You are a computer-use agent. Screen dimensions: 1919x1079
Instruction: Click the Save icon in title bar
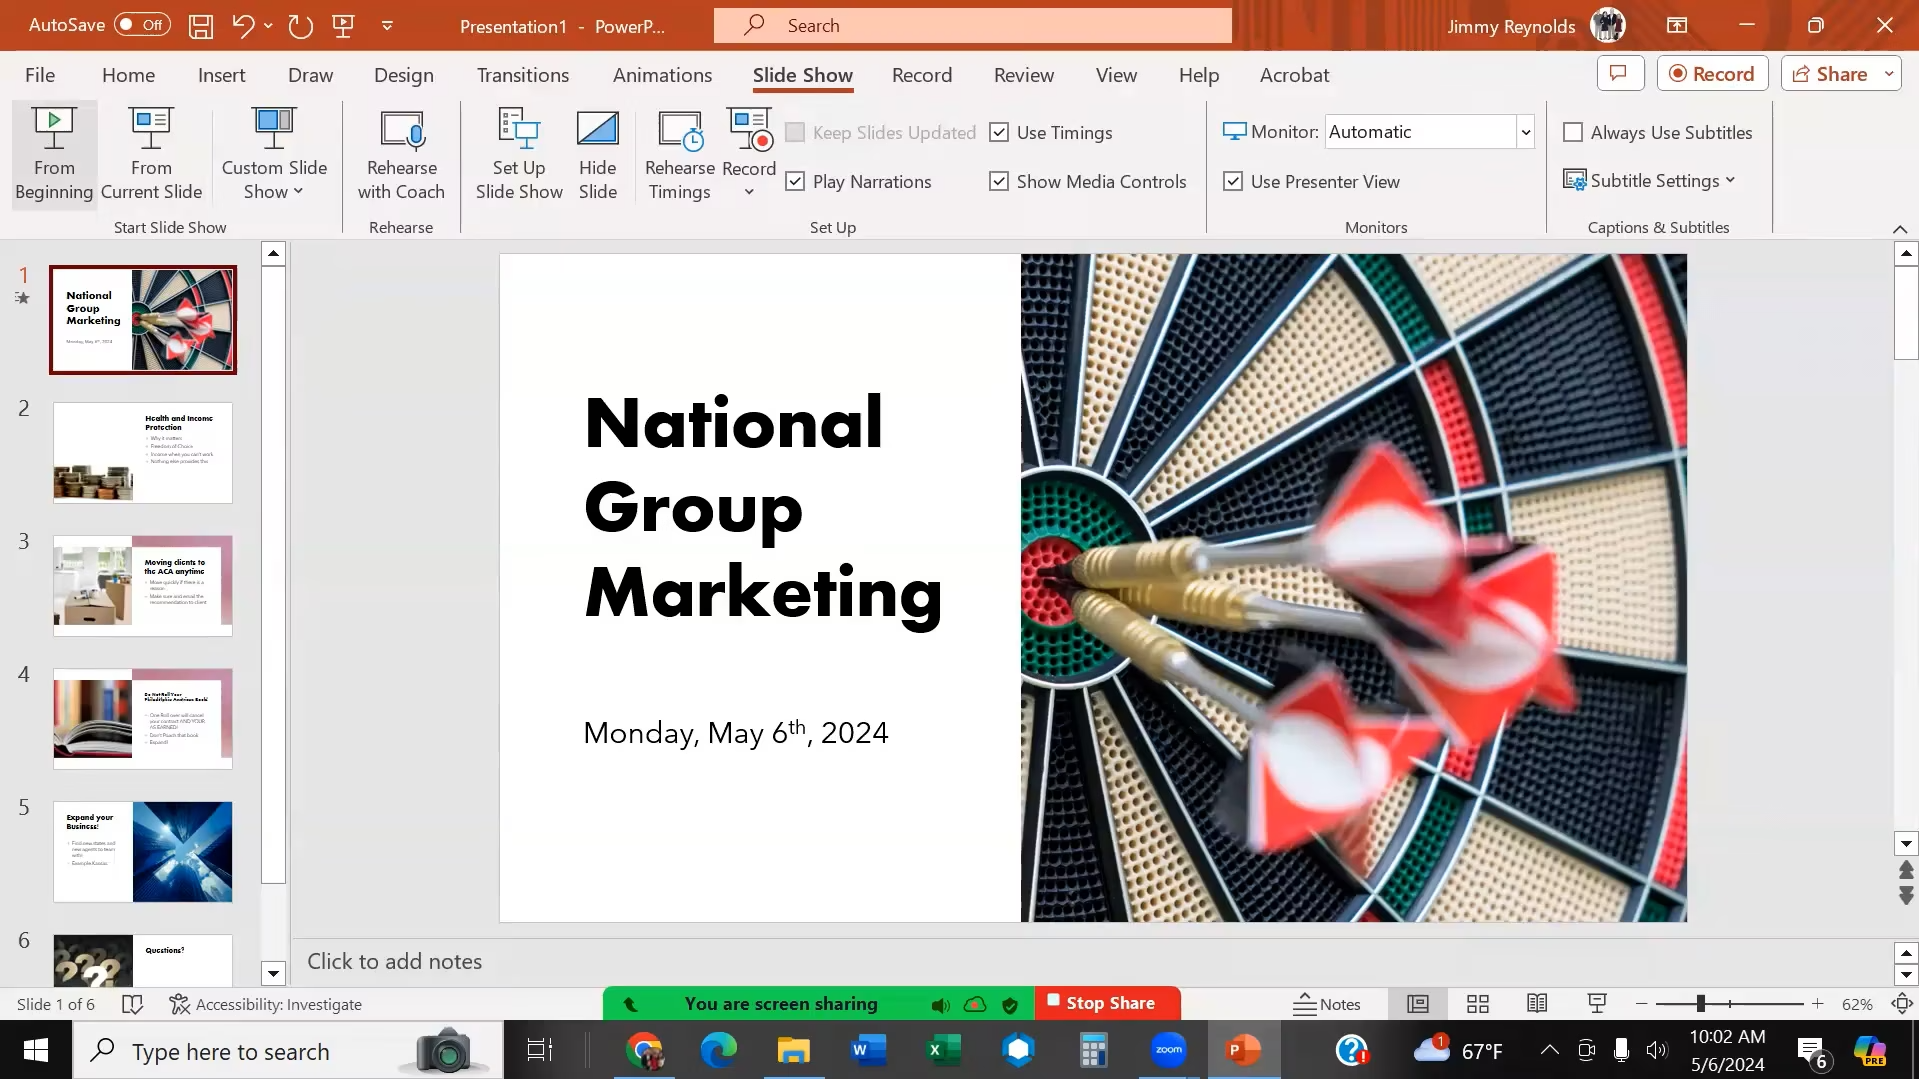point(201,26)
